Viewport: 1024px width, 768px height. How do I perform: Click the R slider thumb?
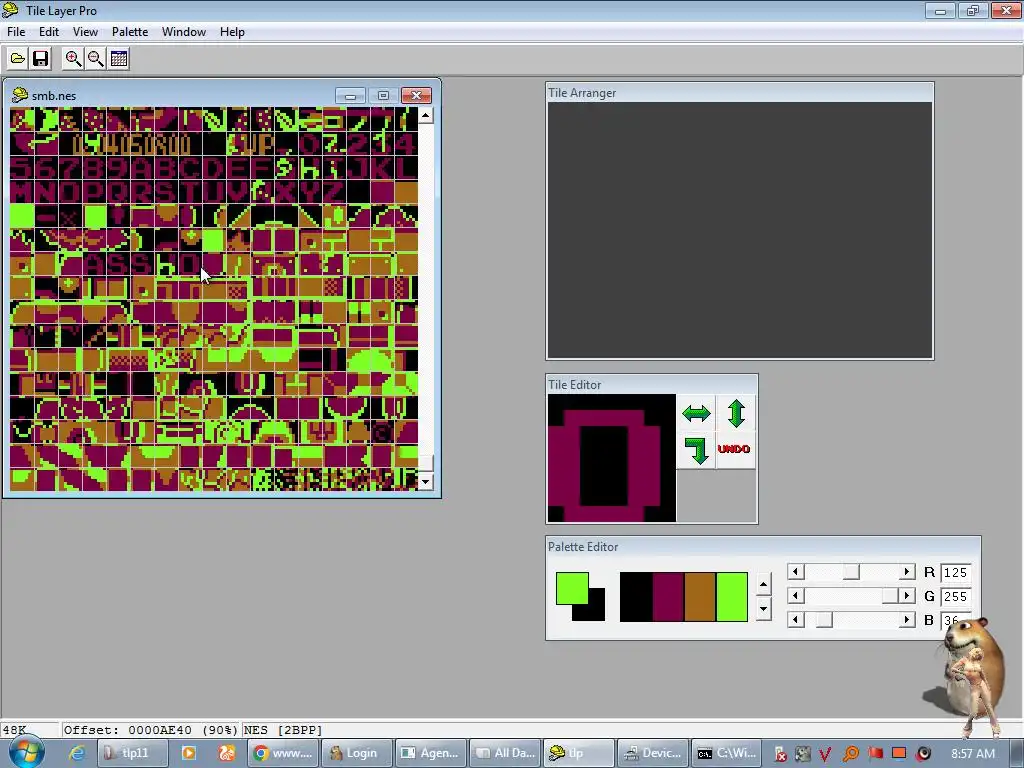[851, 572]
